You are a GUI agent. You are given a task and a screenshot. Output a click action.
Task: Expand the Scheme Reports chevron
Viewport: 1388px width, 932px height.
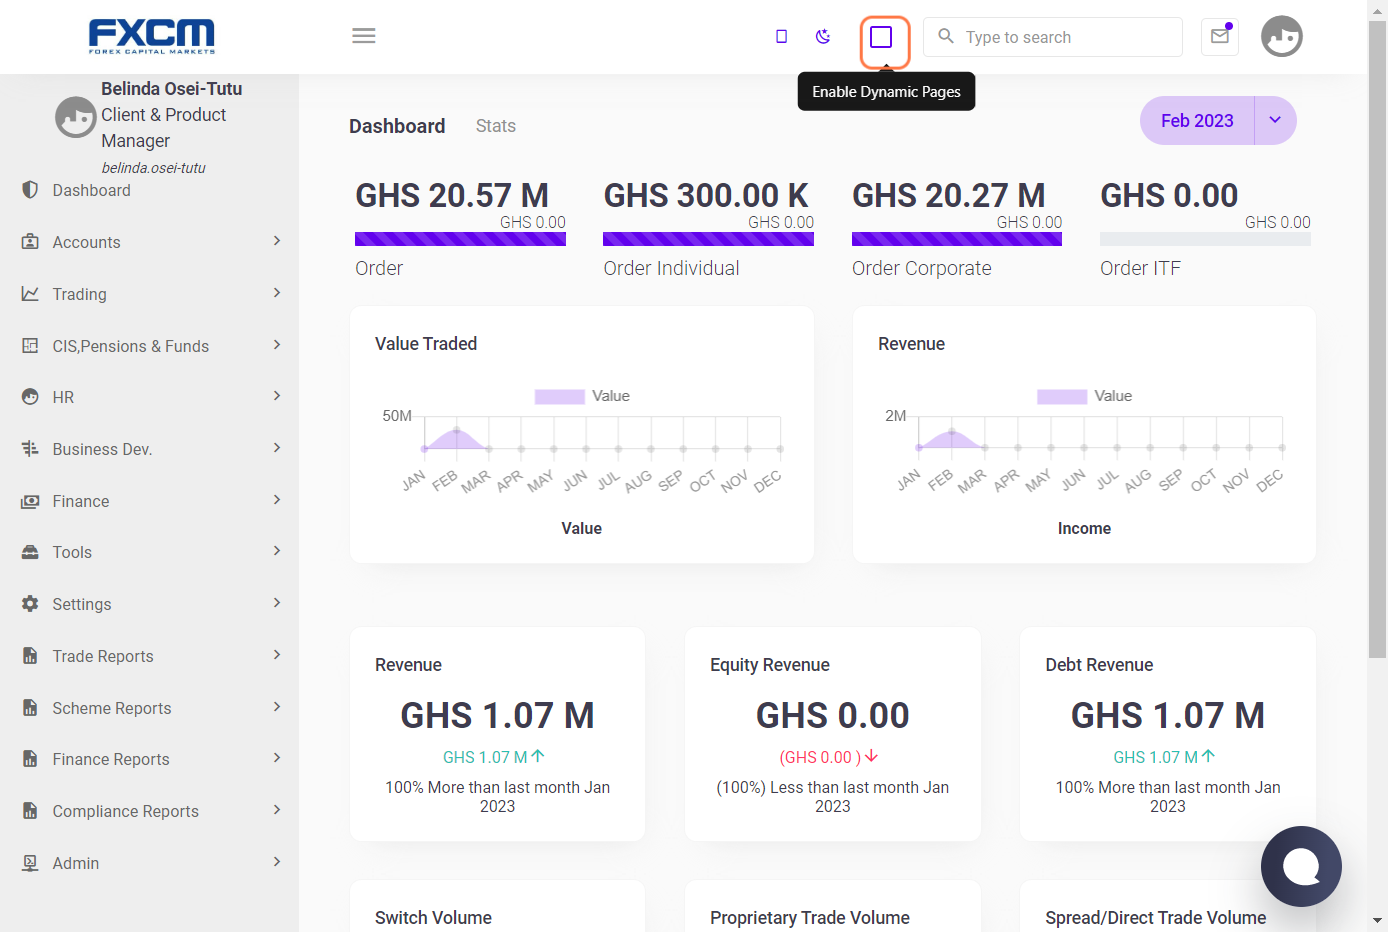pyautogui.click(x=277, y=707)
